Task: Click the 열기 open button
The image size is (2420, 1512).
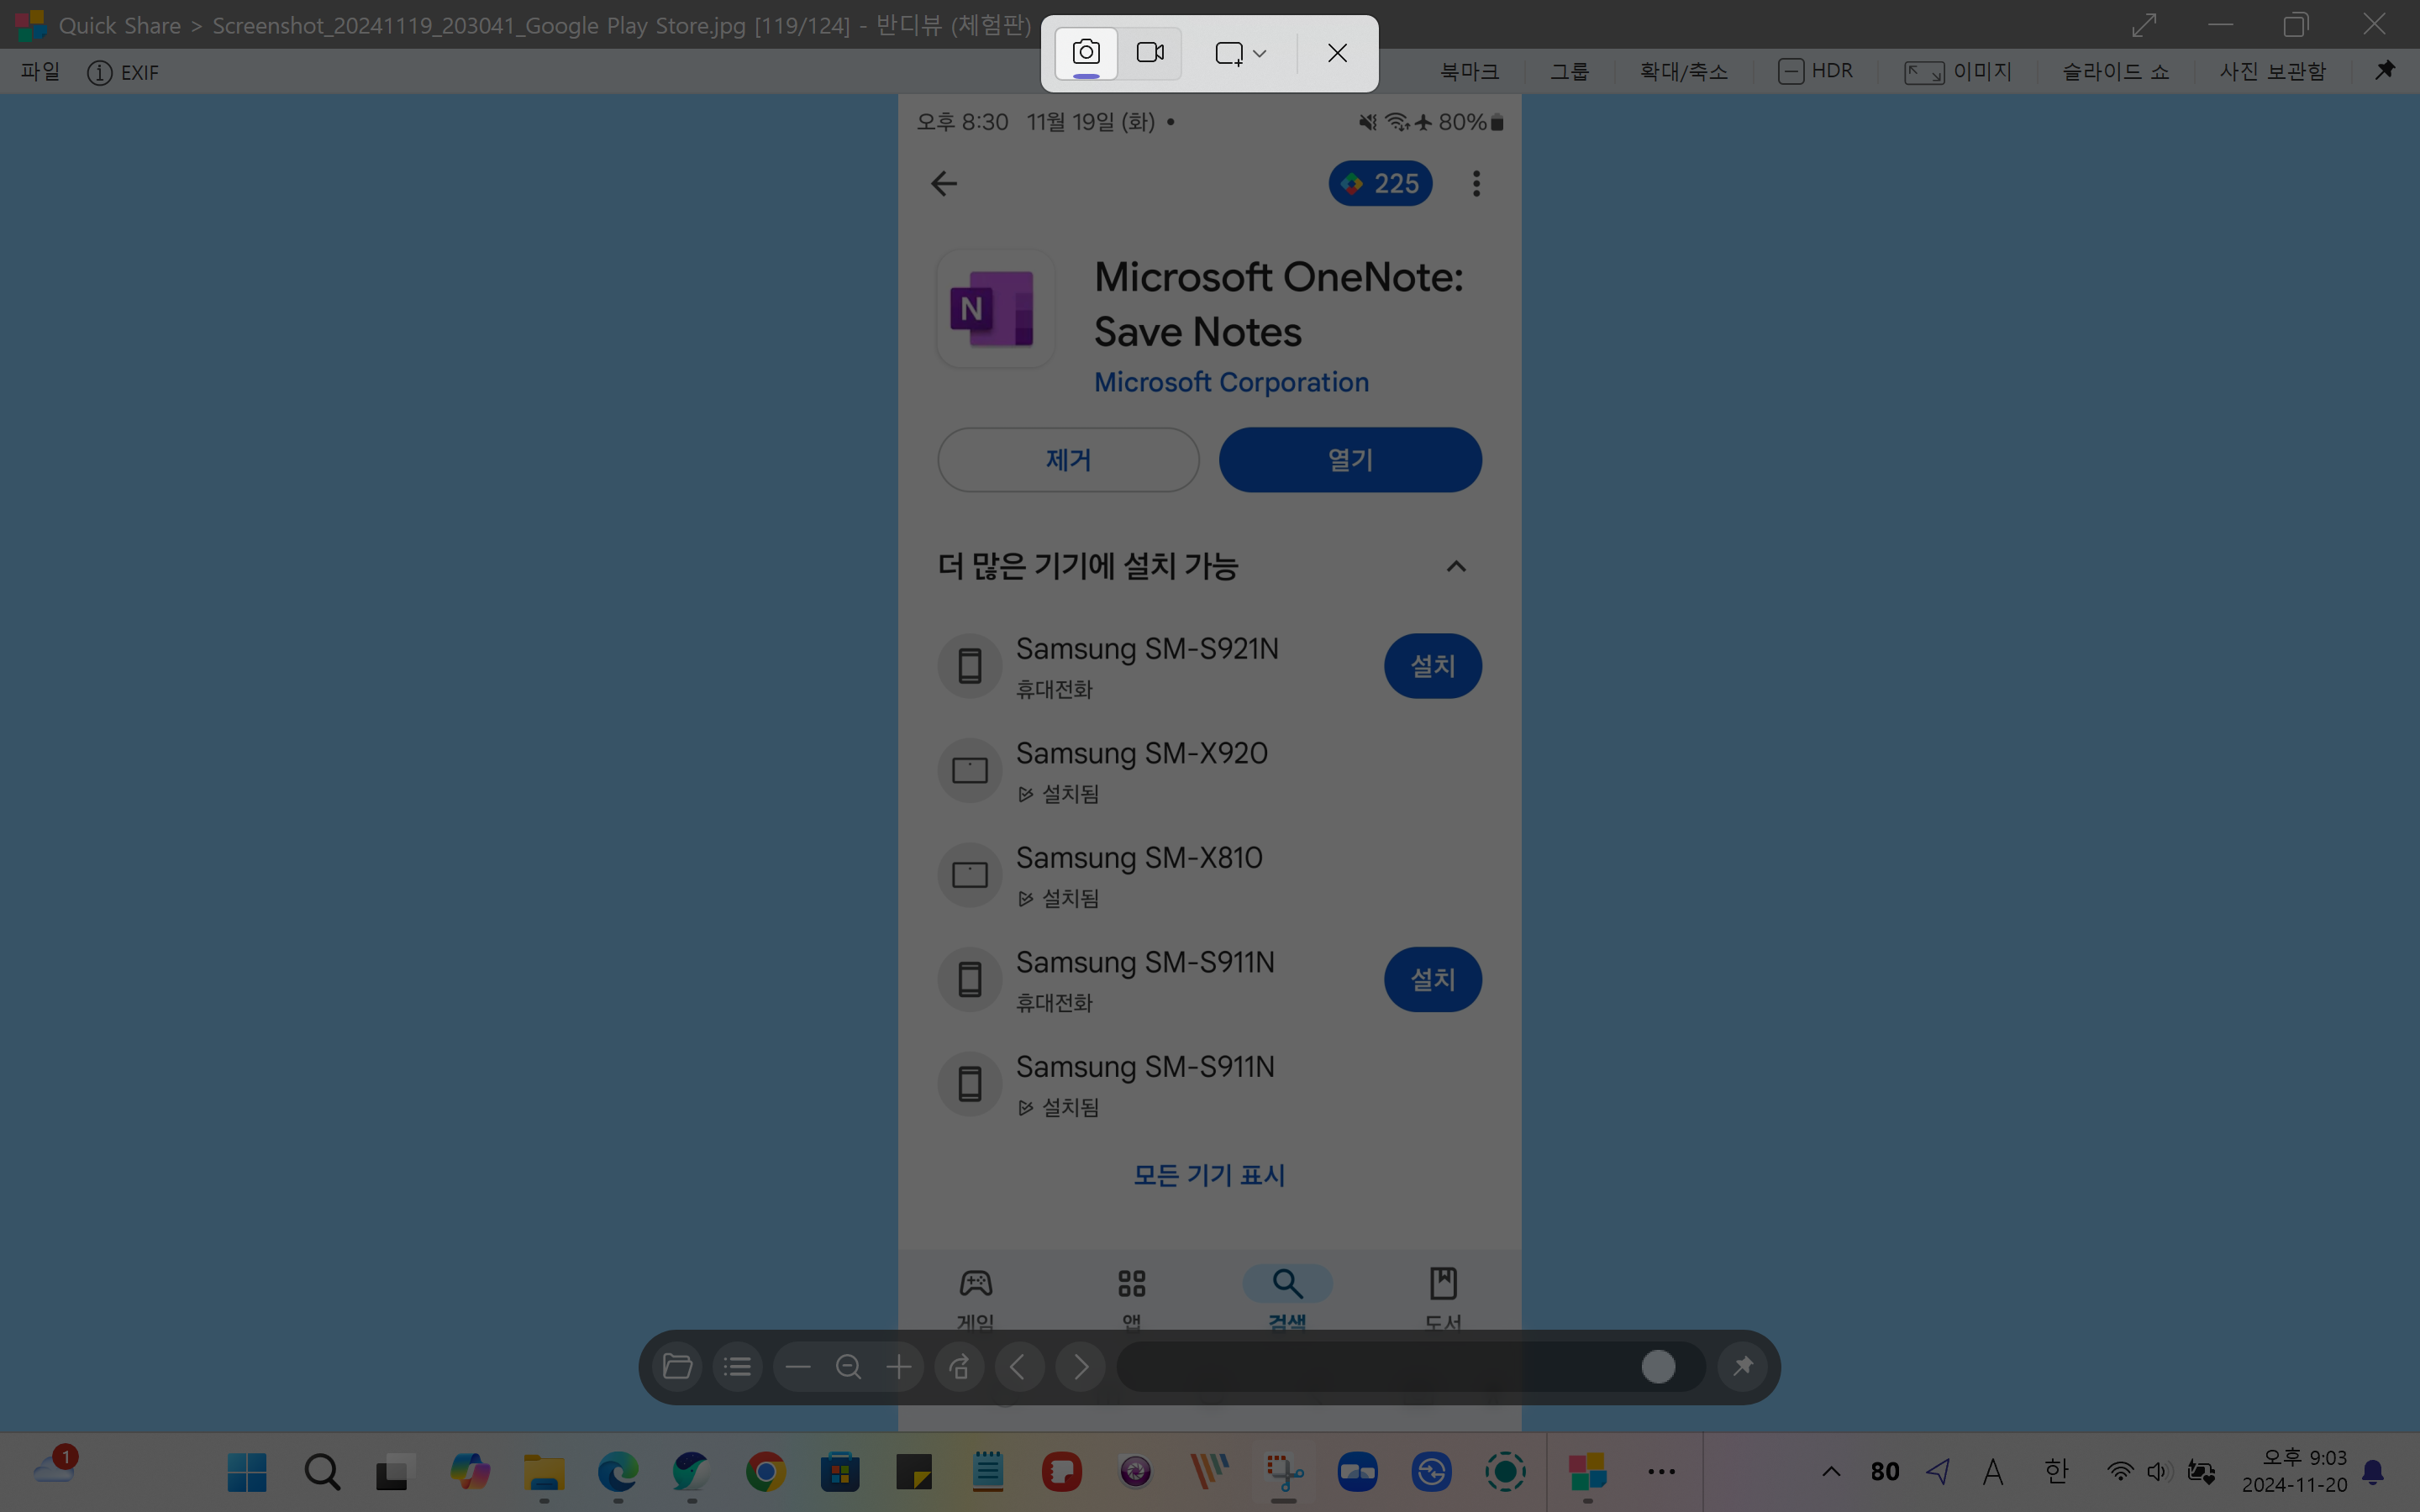Action: [x=1350, y=460]
